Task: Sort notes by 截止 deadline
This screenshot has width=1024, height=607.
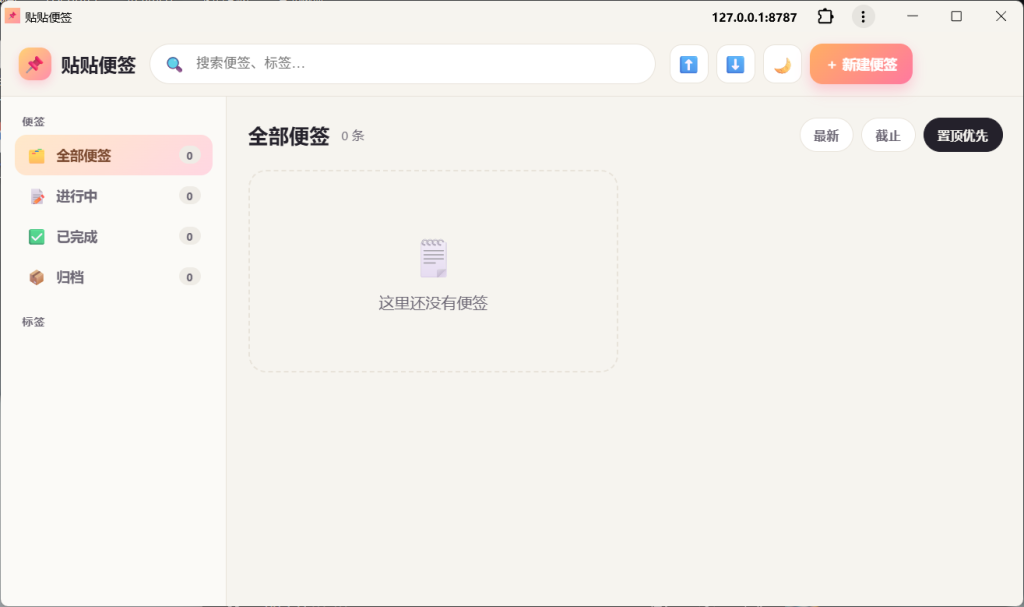Action: 888,135
